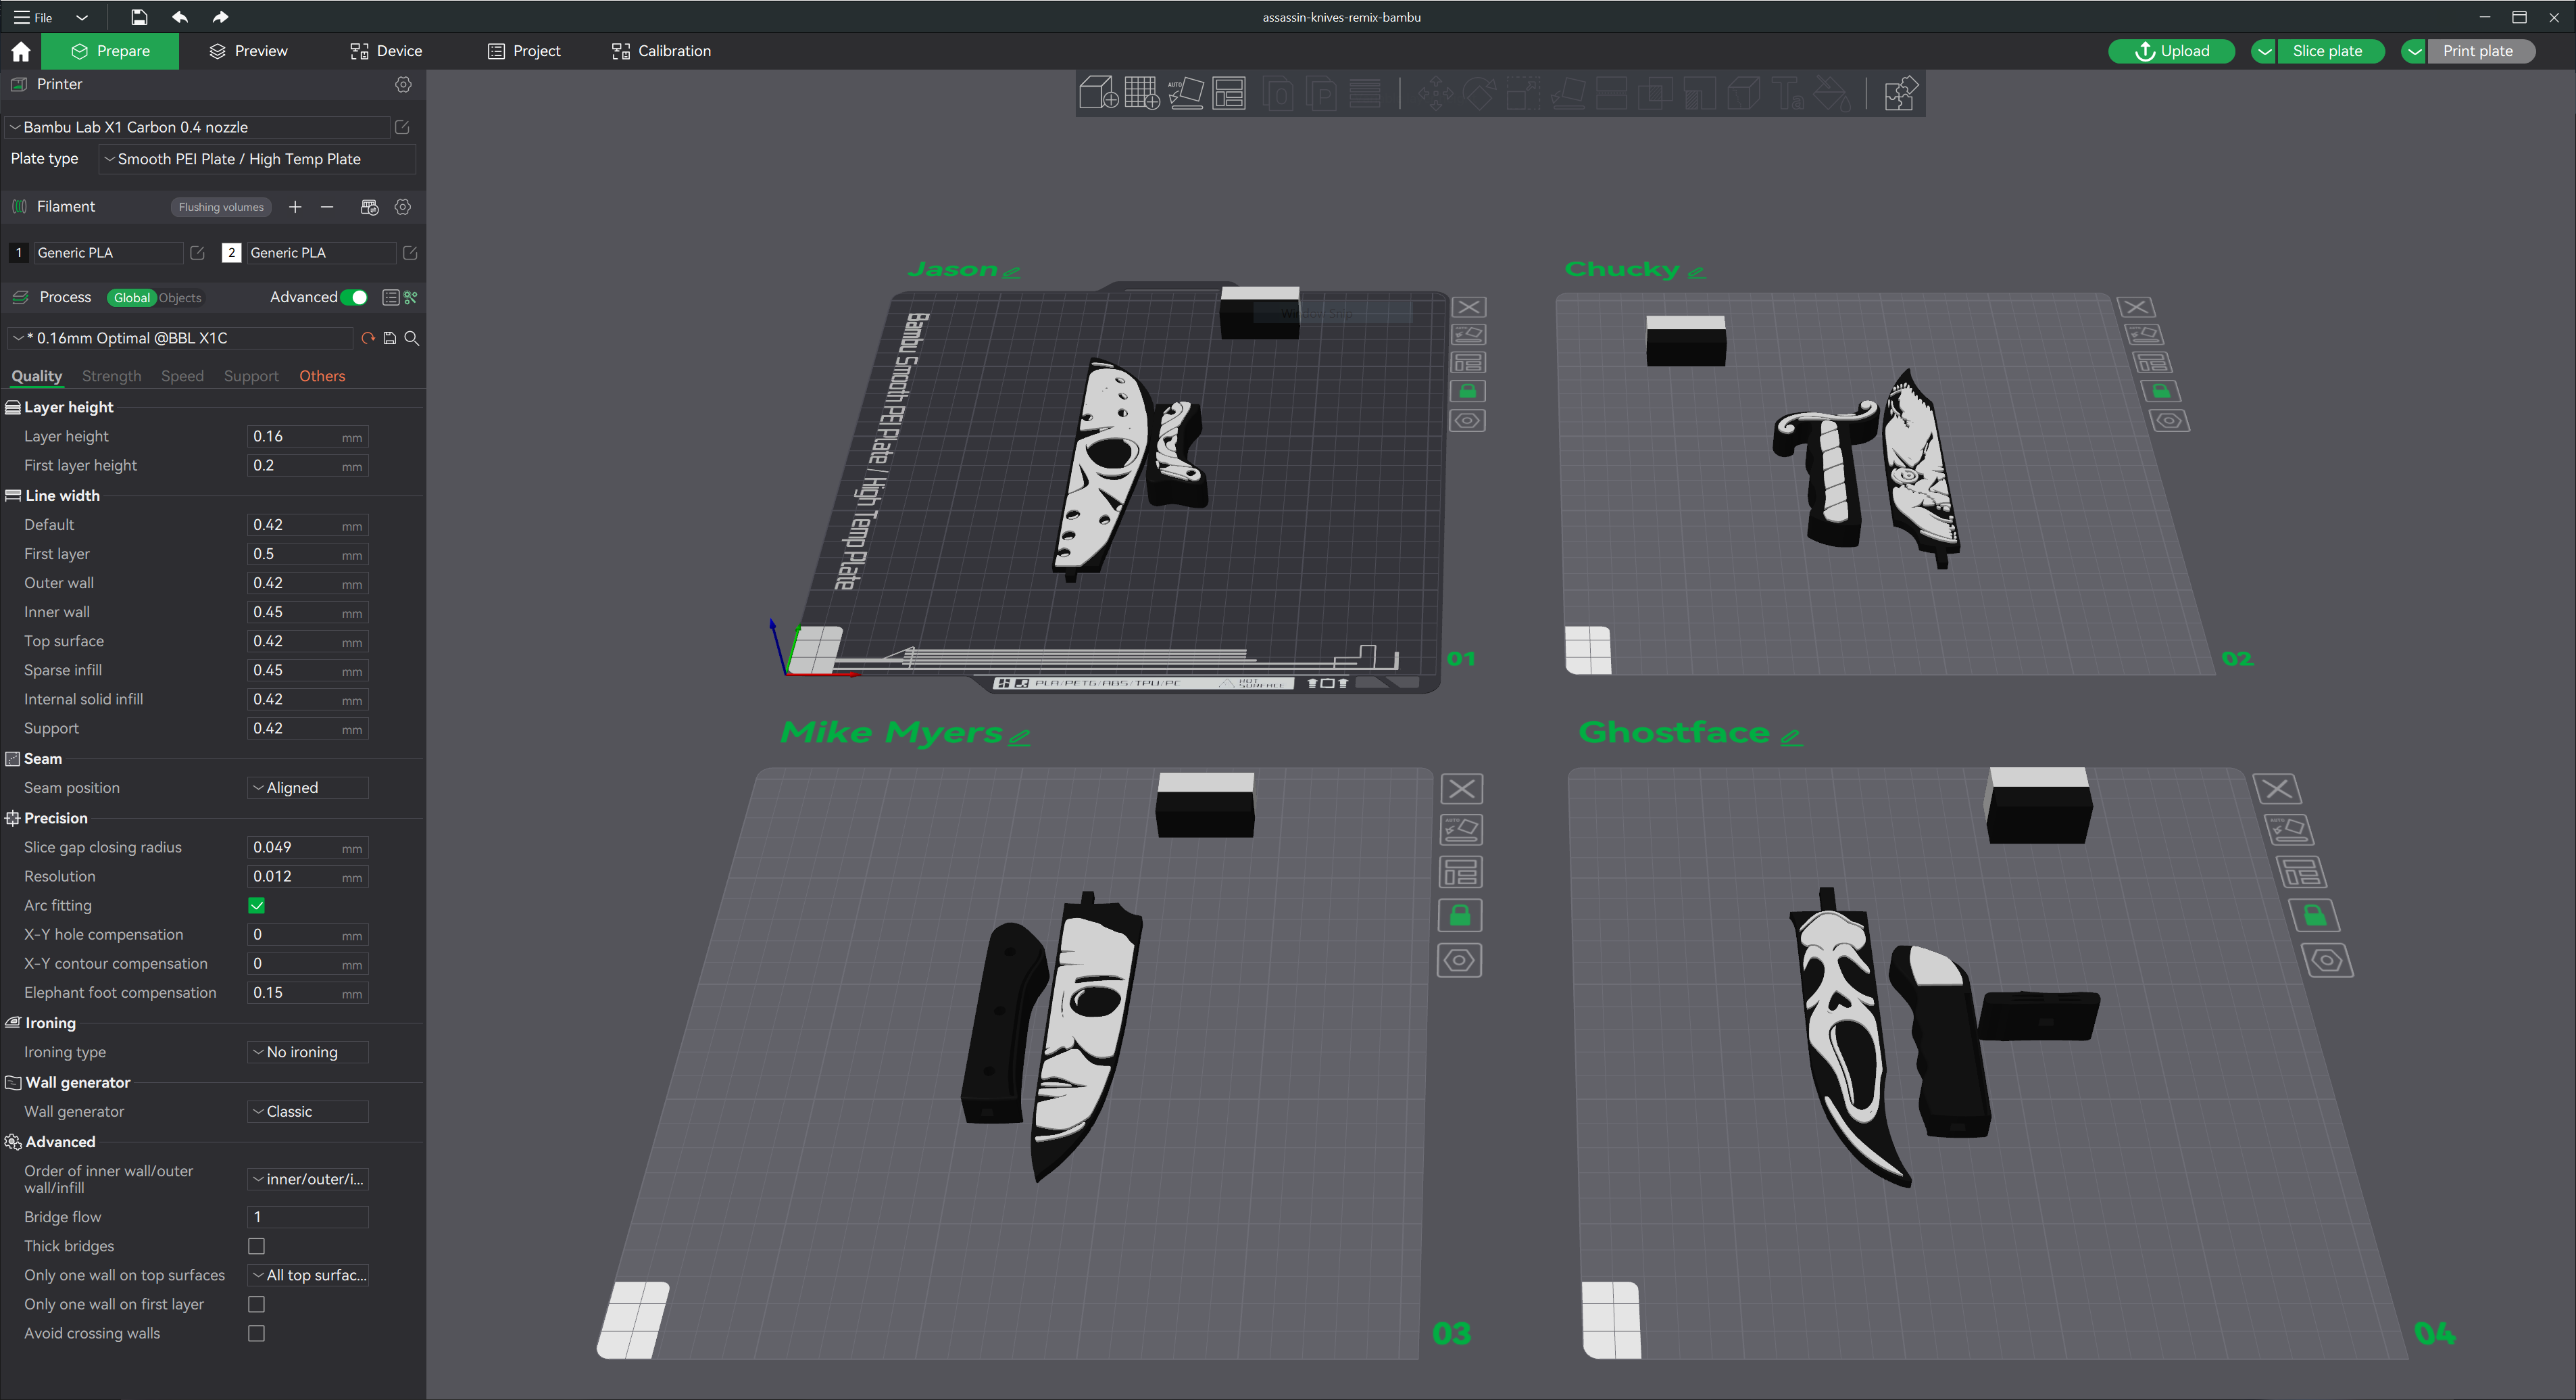2576x1400 pixels.
Task: Enable the Thick bridges checkbox
Action: 257,1246
